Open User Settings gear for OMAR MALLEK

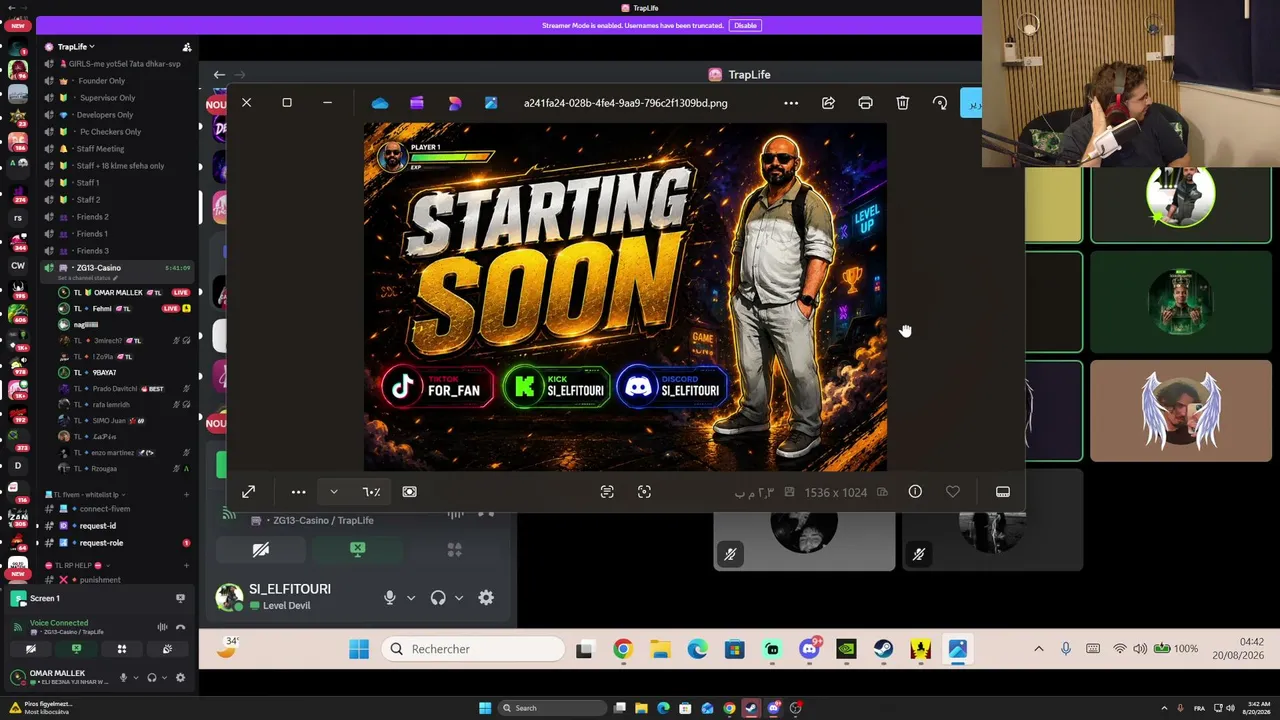(x=180, y=677)
